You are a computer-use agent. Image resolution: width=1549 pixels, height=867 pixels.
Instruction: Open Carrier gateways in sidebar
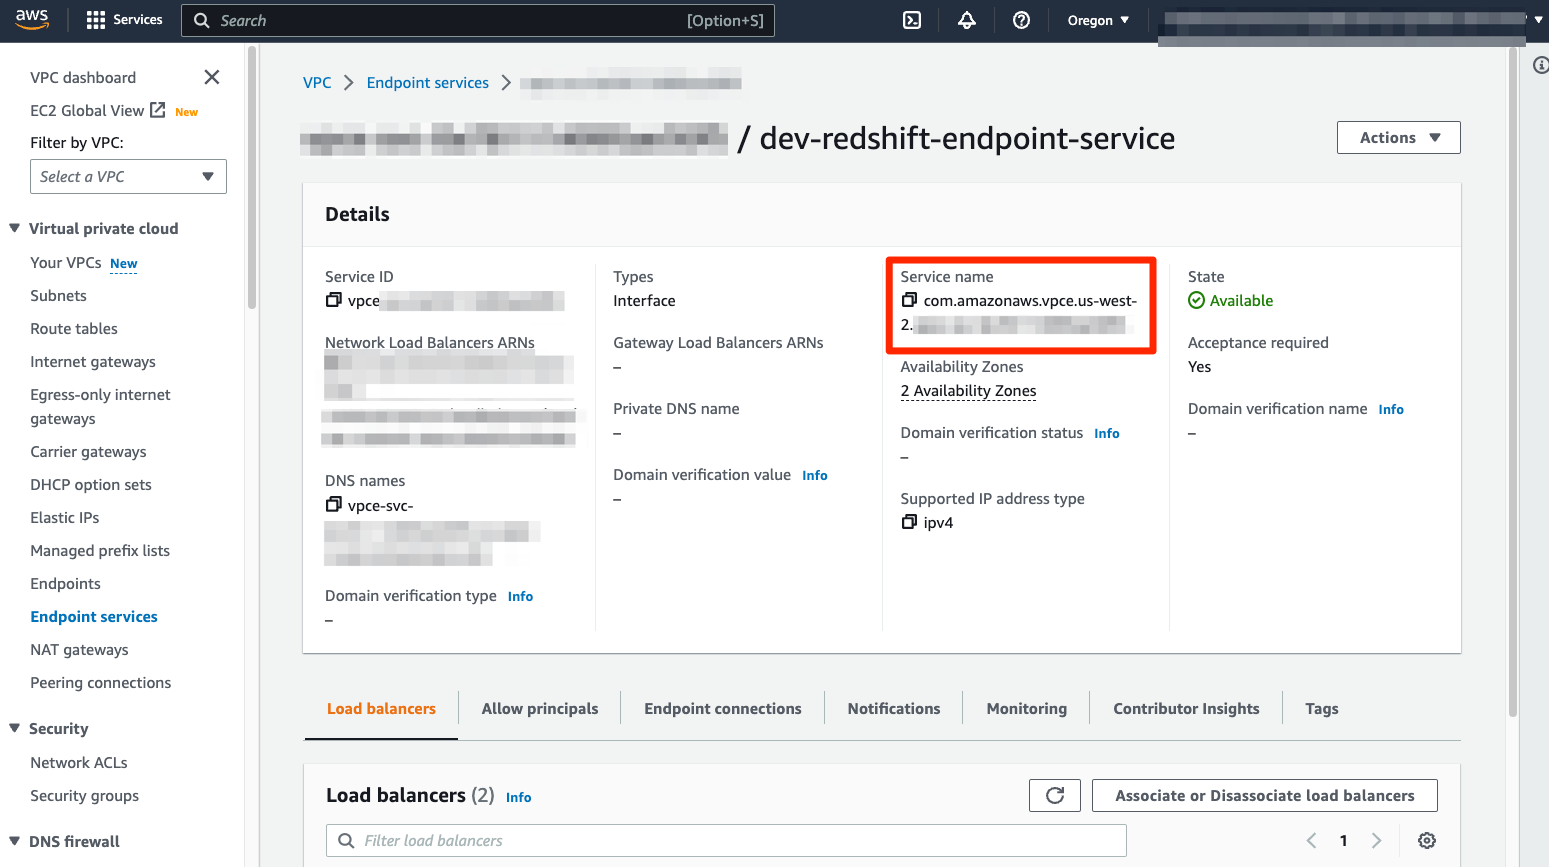tap(88, 451)
